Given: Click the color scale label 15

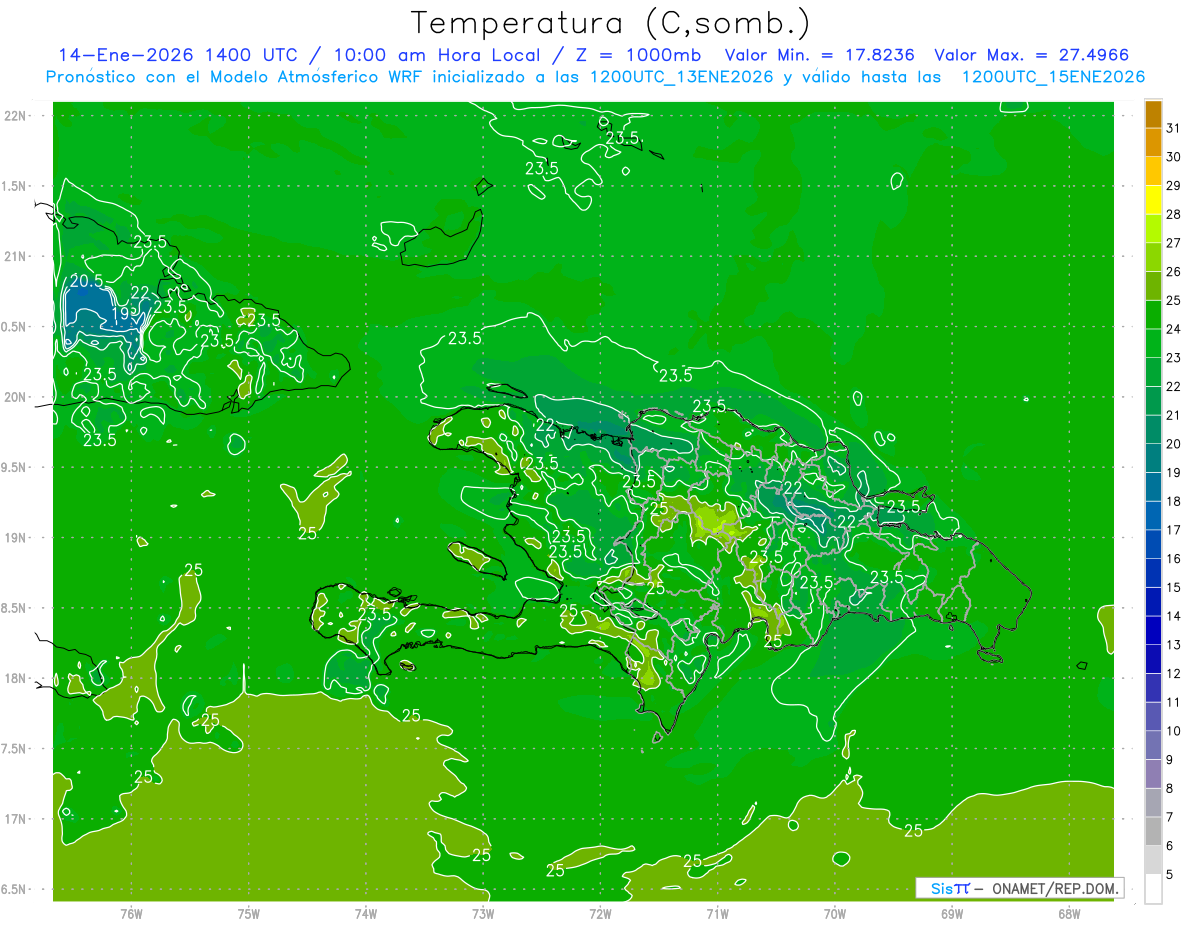Looking at the screenshot, I should pyautogui.click(x=1174, y=587).
